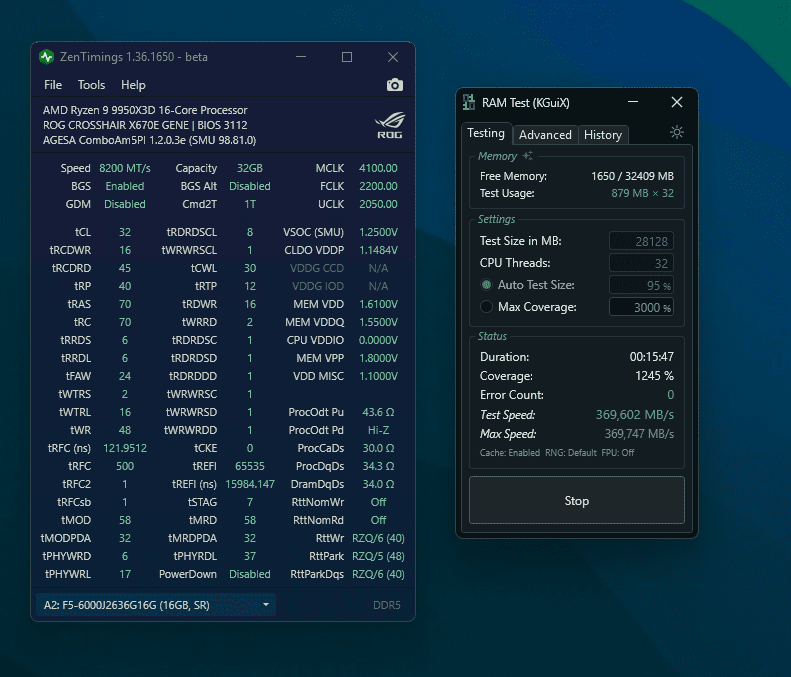Click the Test Usage value 879 MB × 32
Viewport: 791px width, 677px height.
(x=642, y=193)
